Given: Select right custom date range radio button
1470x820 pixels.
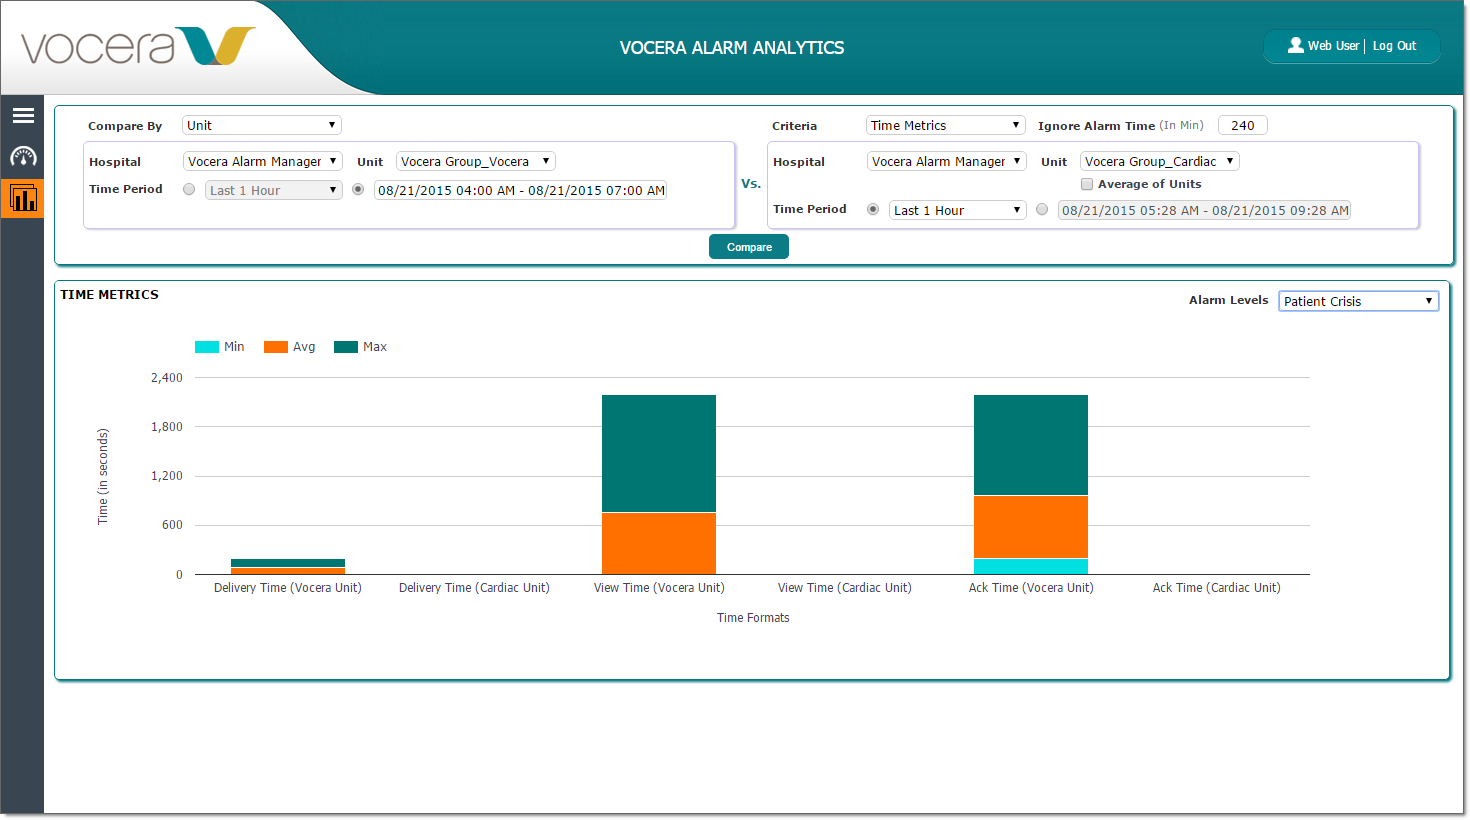Looking at the screenshot, I should [1042, 210].
